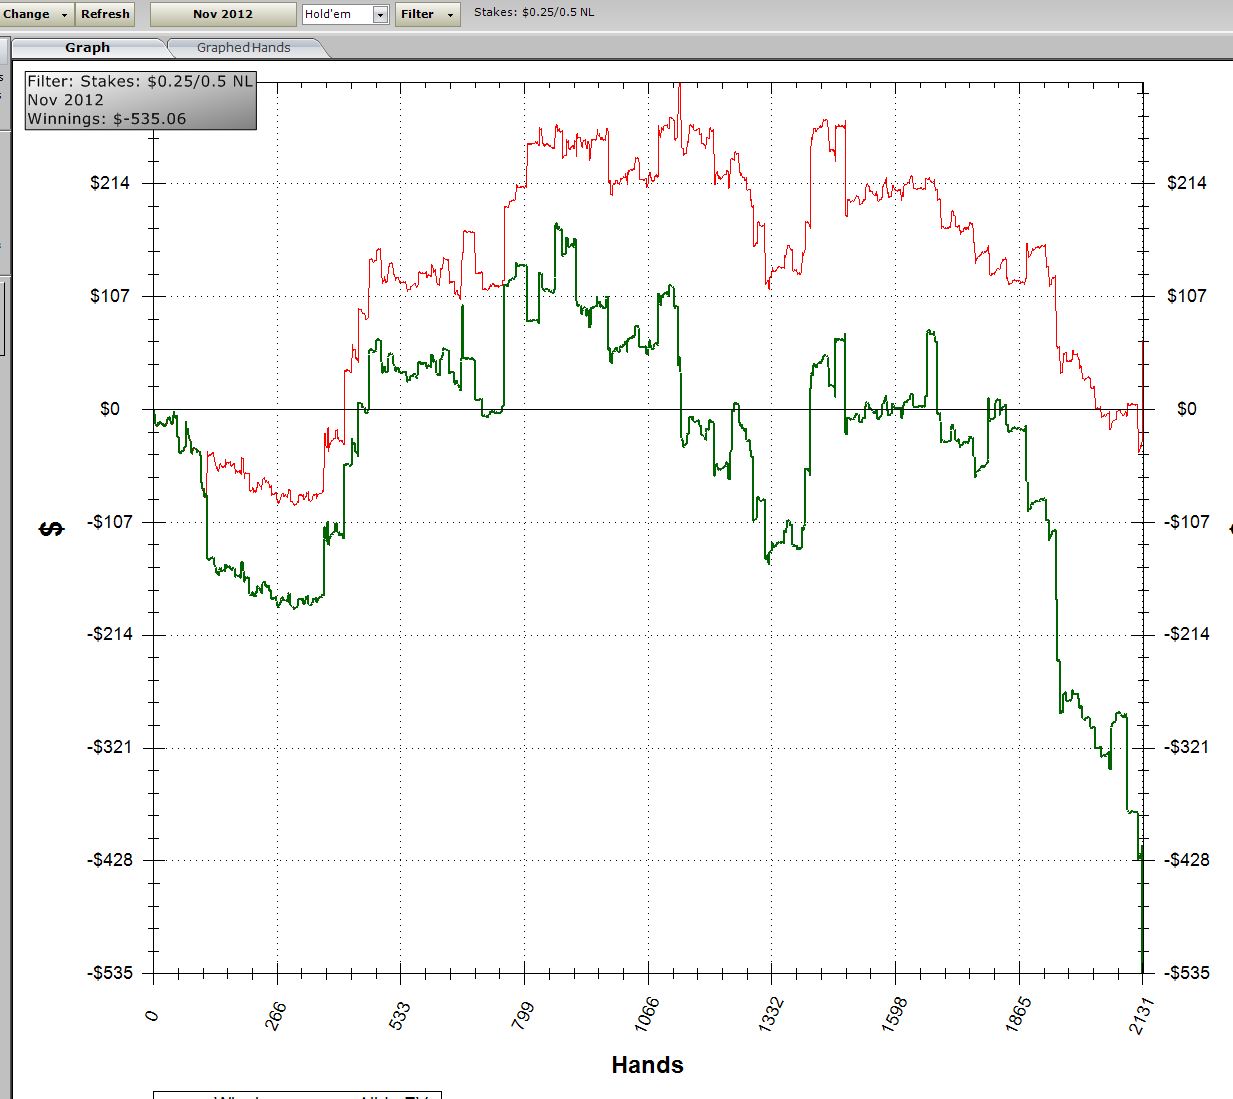The image size is (1233, 1099).
Task: Click the Hands x-axis title
Action: click(x=647, y=1065)
